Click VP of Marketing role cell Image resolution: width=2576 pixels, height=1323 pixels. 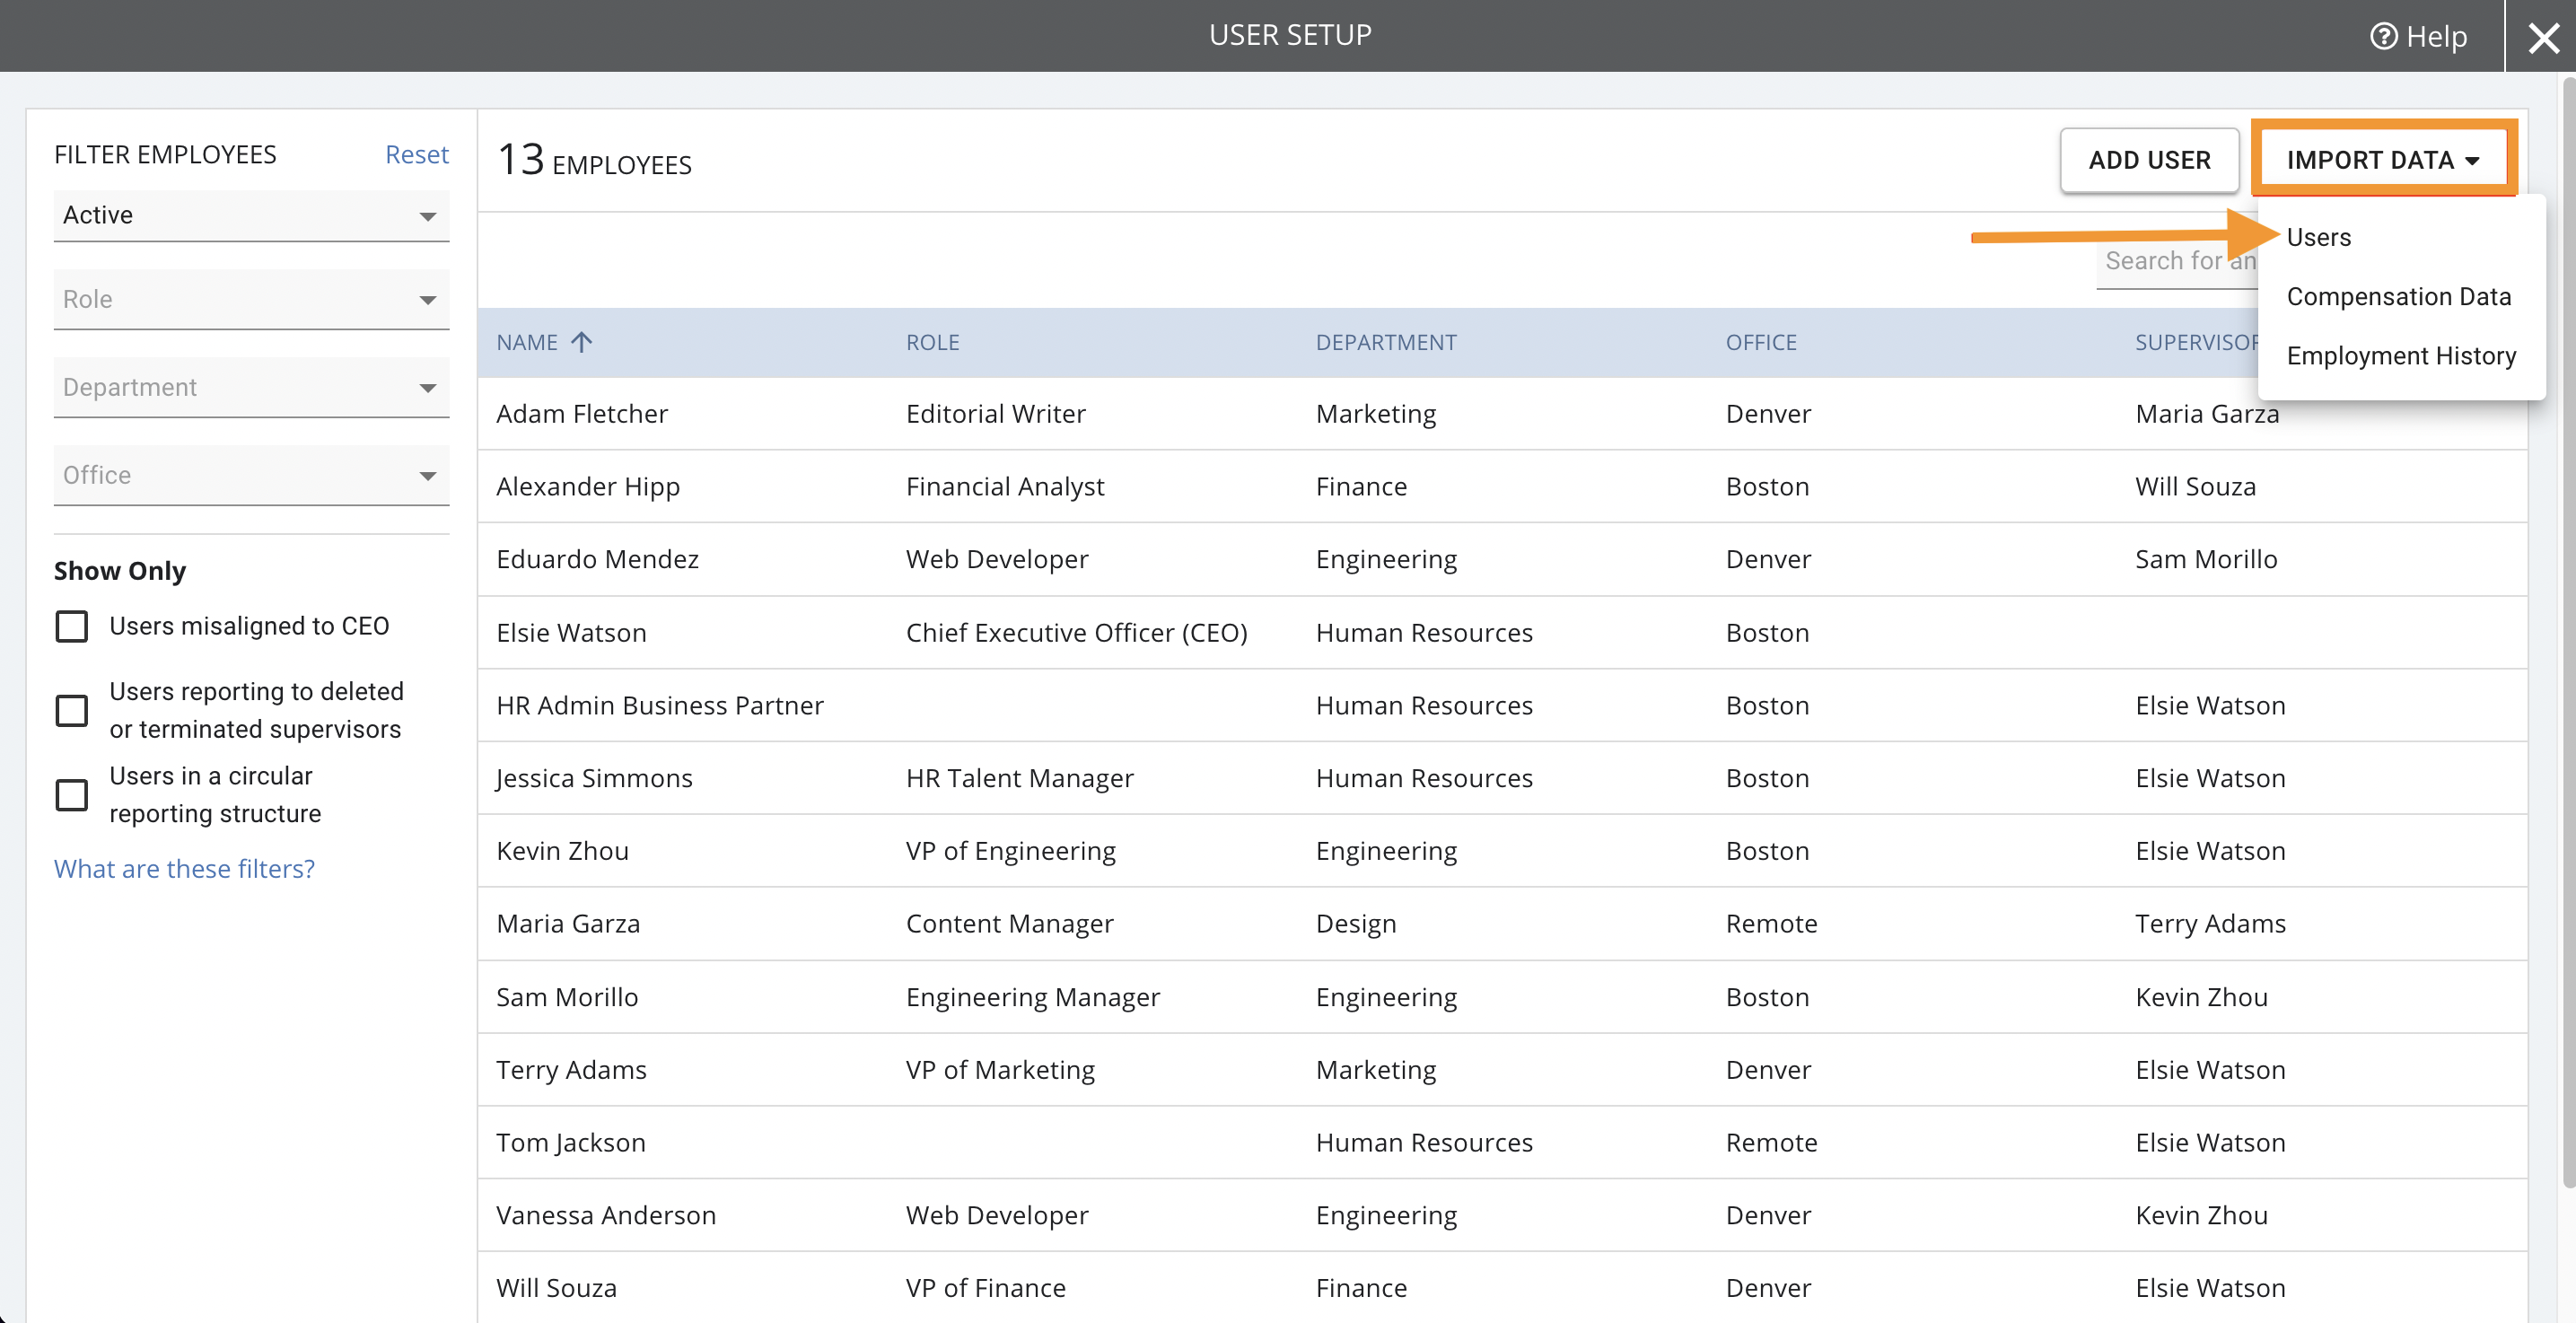(x=1000, y=1069)
